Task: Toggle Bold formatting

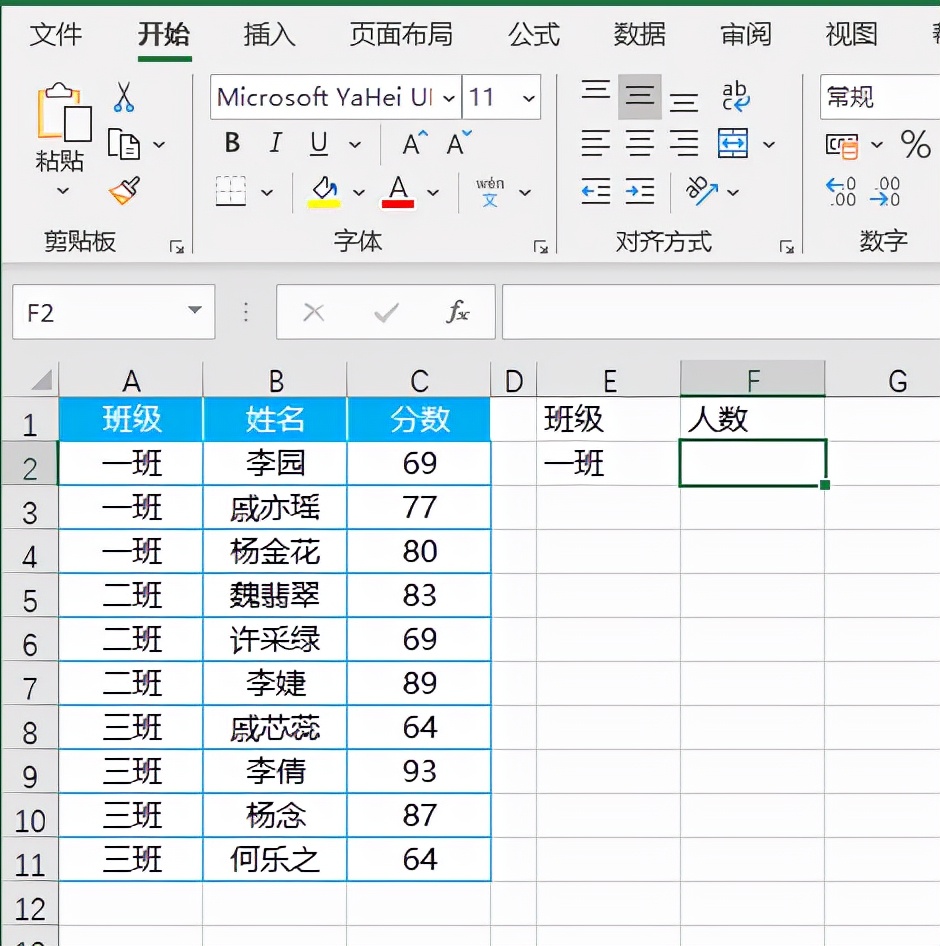Action: point(232,144)
